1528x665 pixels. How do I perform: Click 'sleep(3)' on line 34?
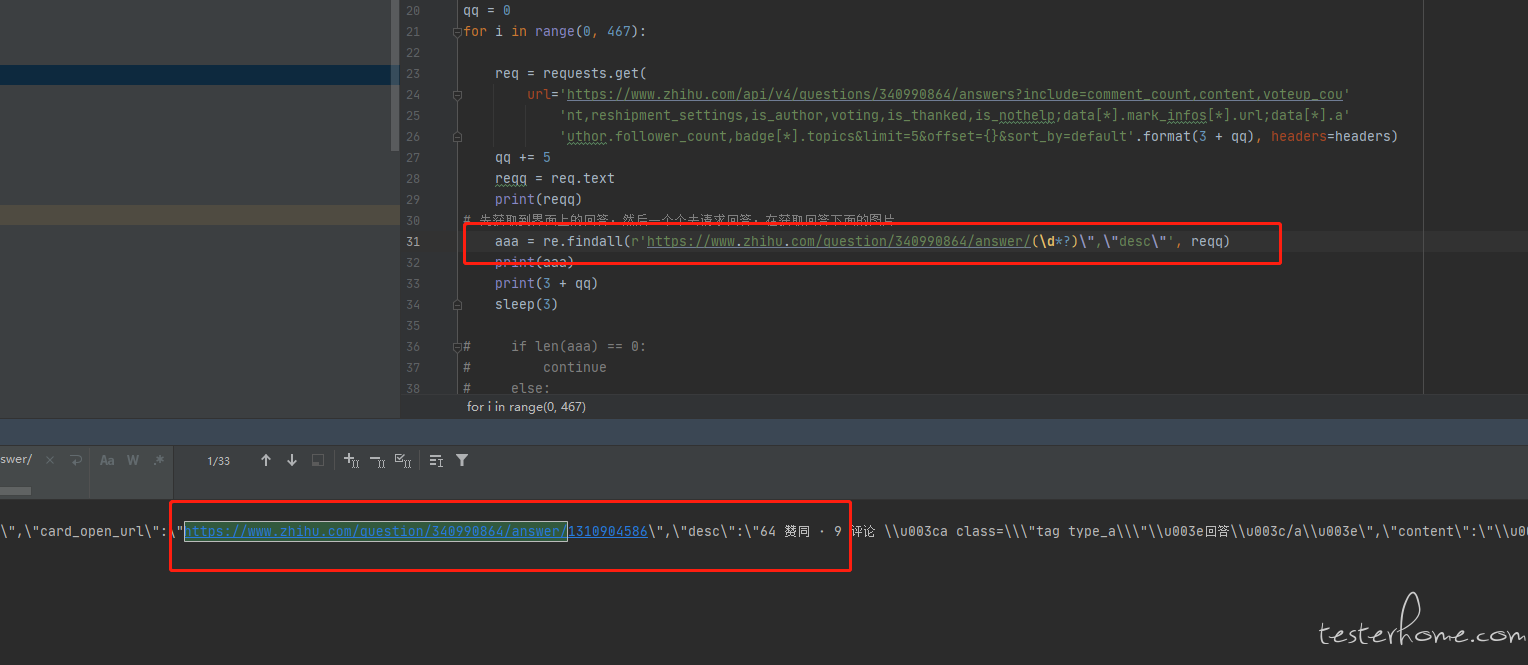click(527, 305)
